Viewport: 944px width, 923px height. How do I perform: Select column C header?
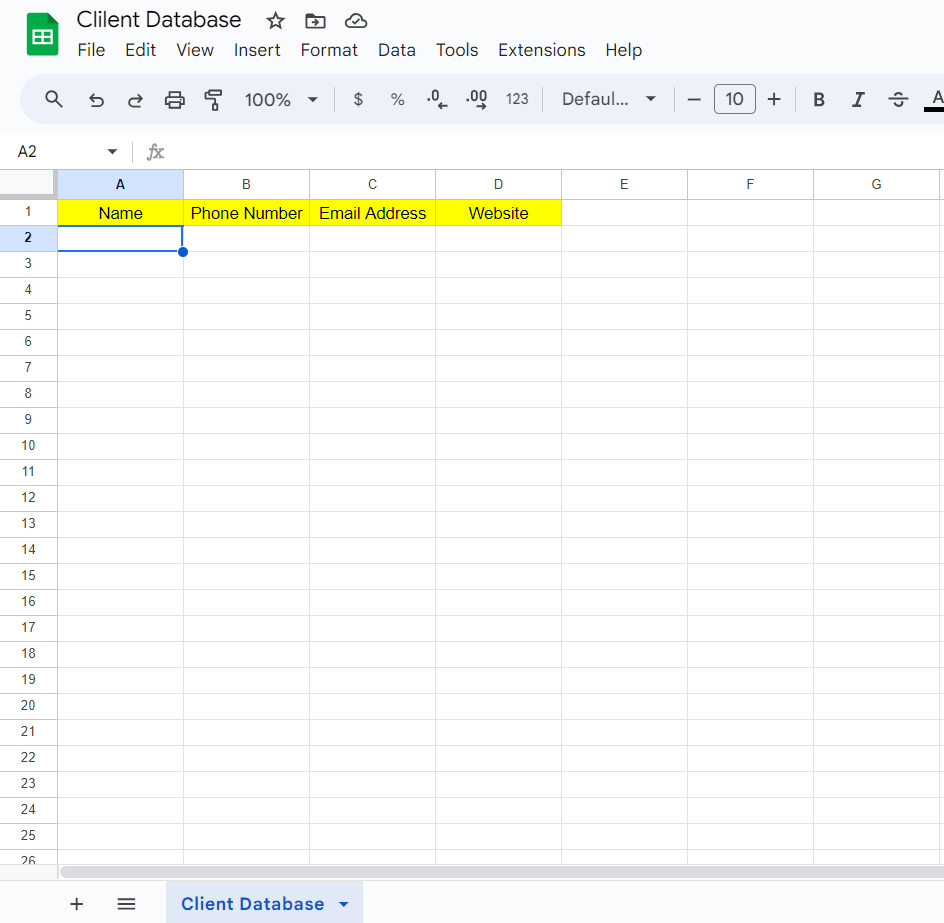[373, 184]
